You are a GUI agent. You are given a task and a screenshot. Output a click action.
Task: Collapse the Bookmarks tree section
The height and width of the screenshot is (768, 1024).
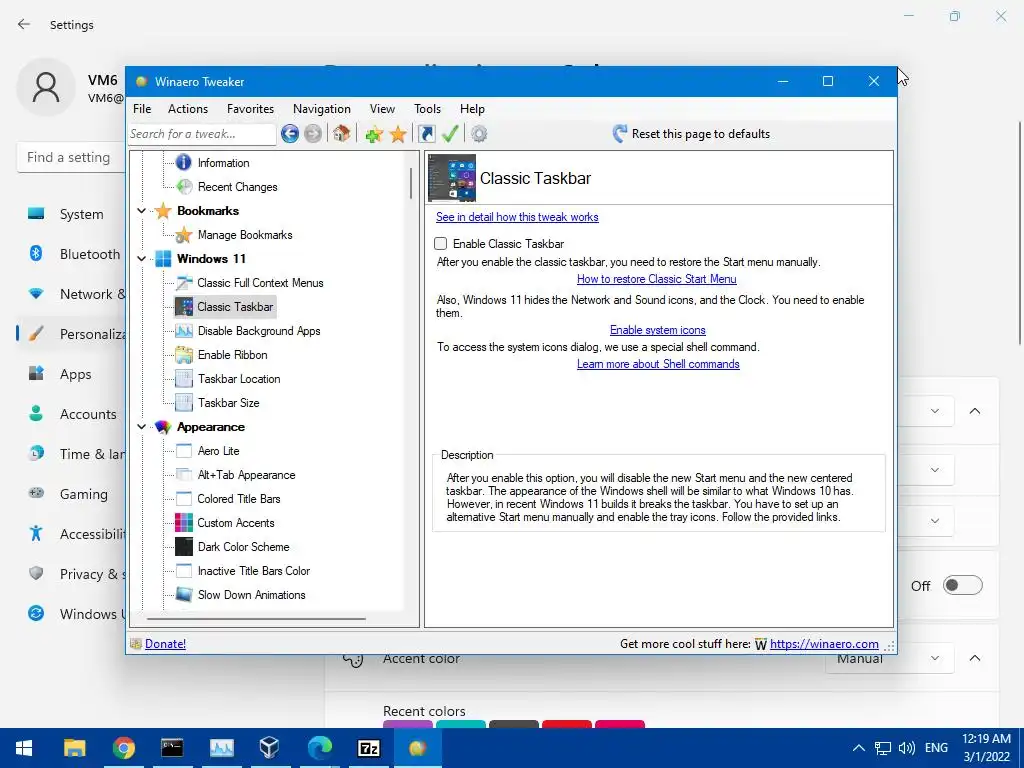(x=141, y=211)
